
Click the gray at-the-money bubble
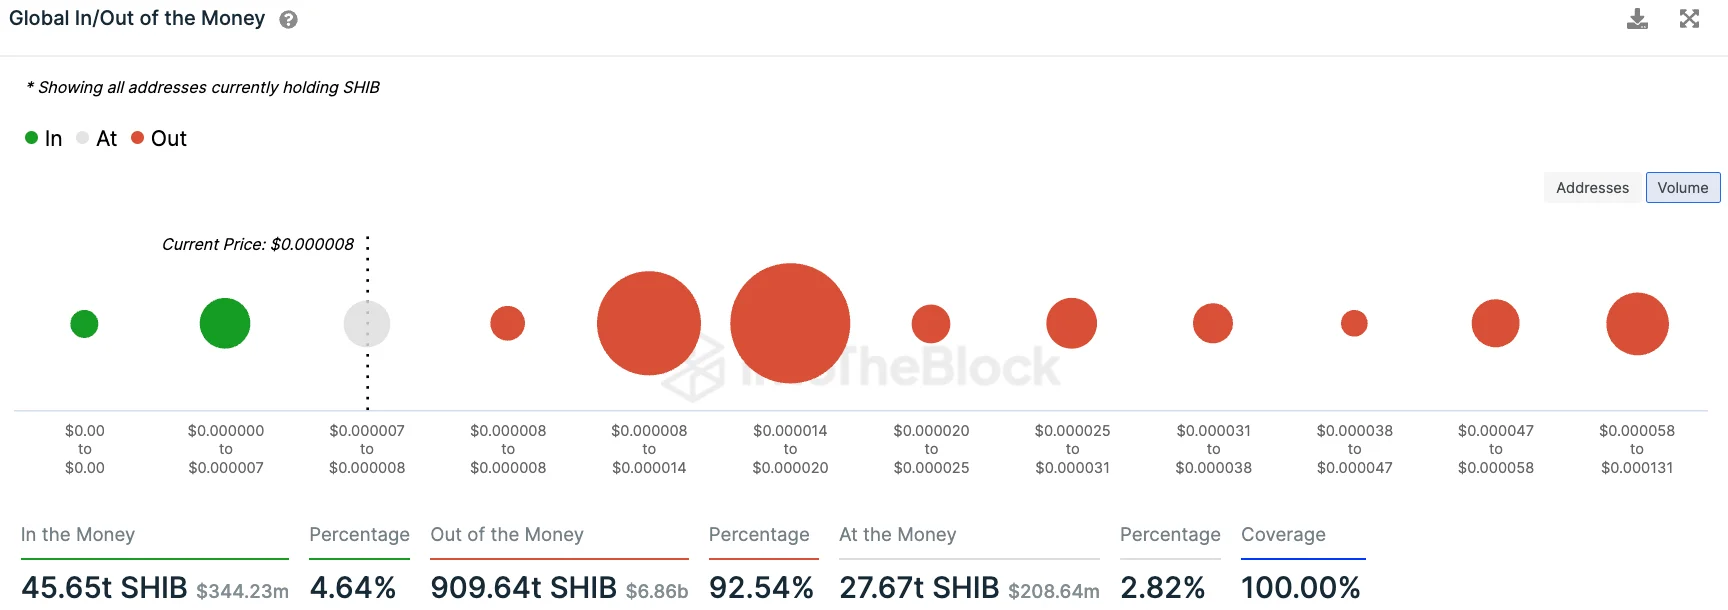pyautogui.click(x=367, y=323)
